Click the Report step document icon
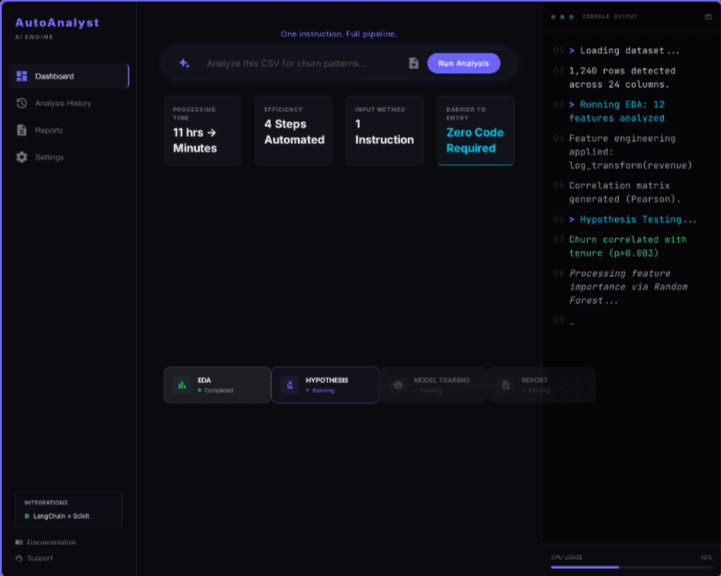721x576 pixels. 506,385
